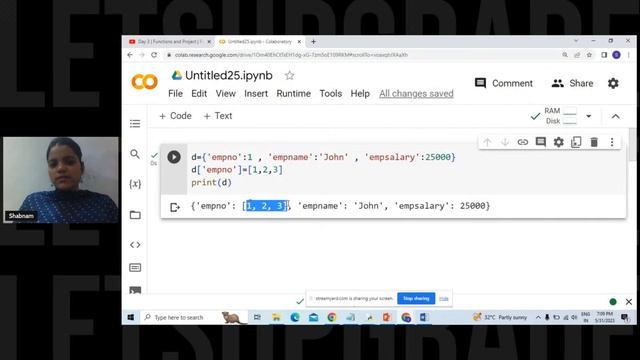640x360 pixels.
Task: Click the Colab CO logo
Action: click(x=144, y=82)
